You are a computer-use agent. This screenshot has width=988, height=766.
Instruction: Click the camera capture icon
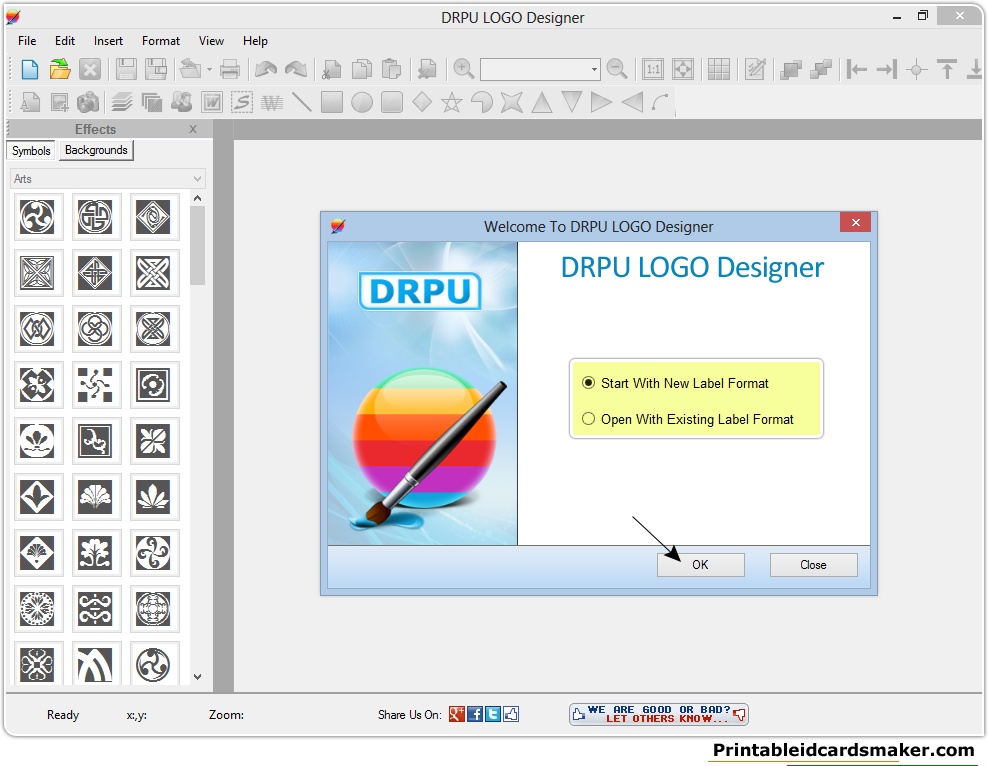click(x=88, y=102)
